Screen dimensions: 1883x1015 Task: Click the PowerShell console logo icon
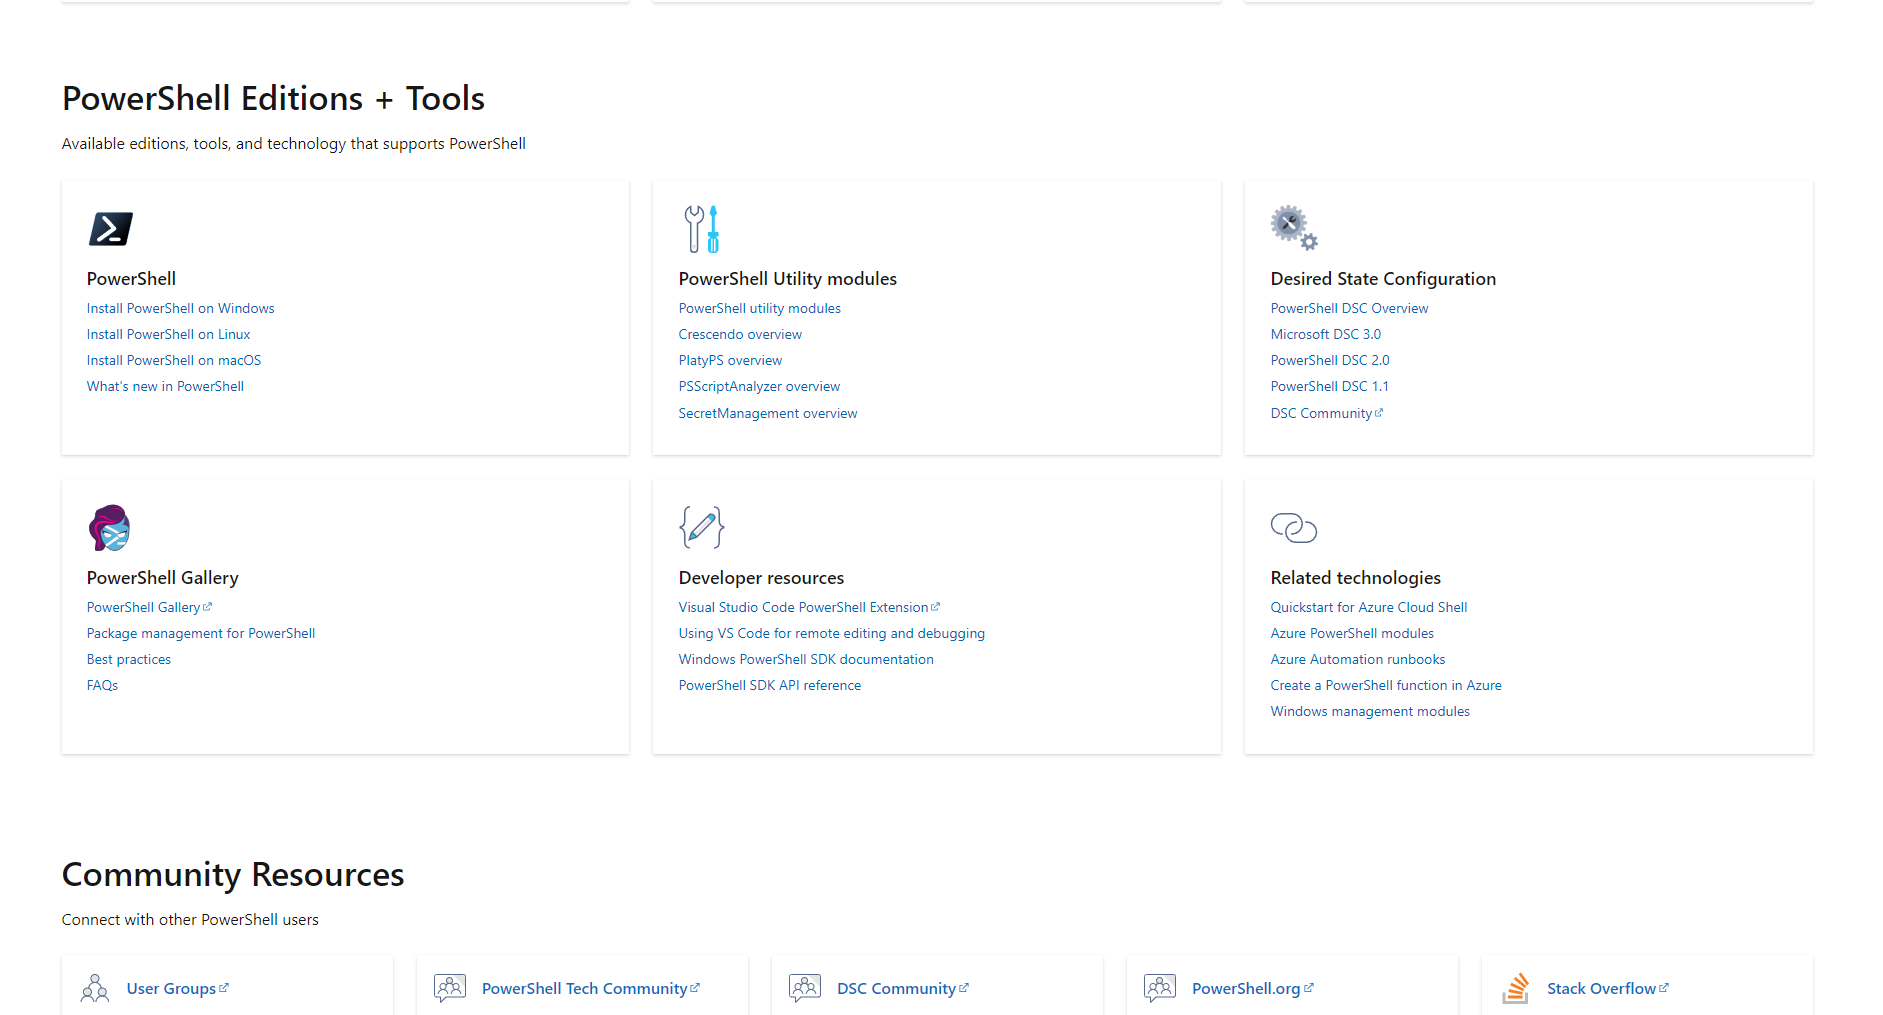coord(111,229)
